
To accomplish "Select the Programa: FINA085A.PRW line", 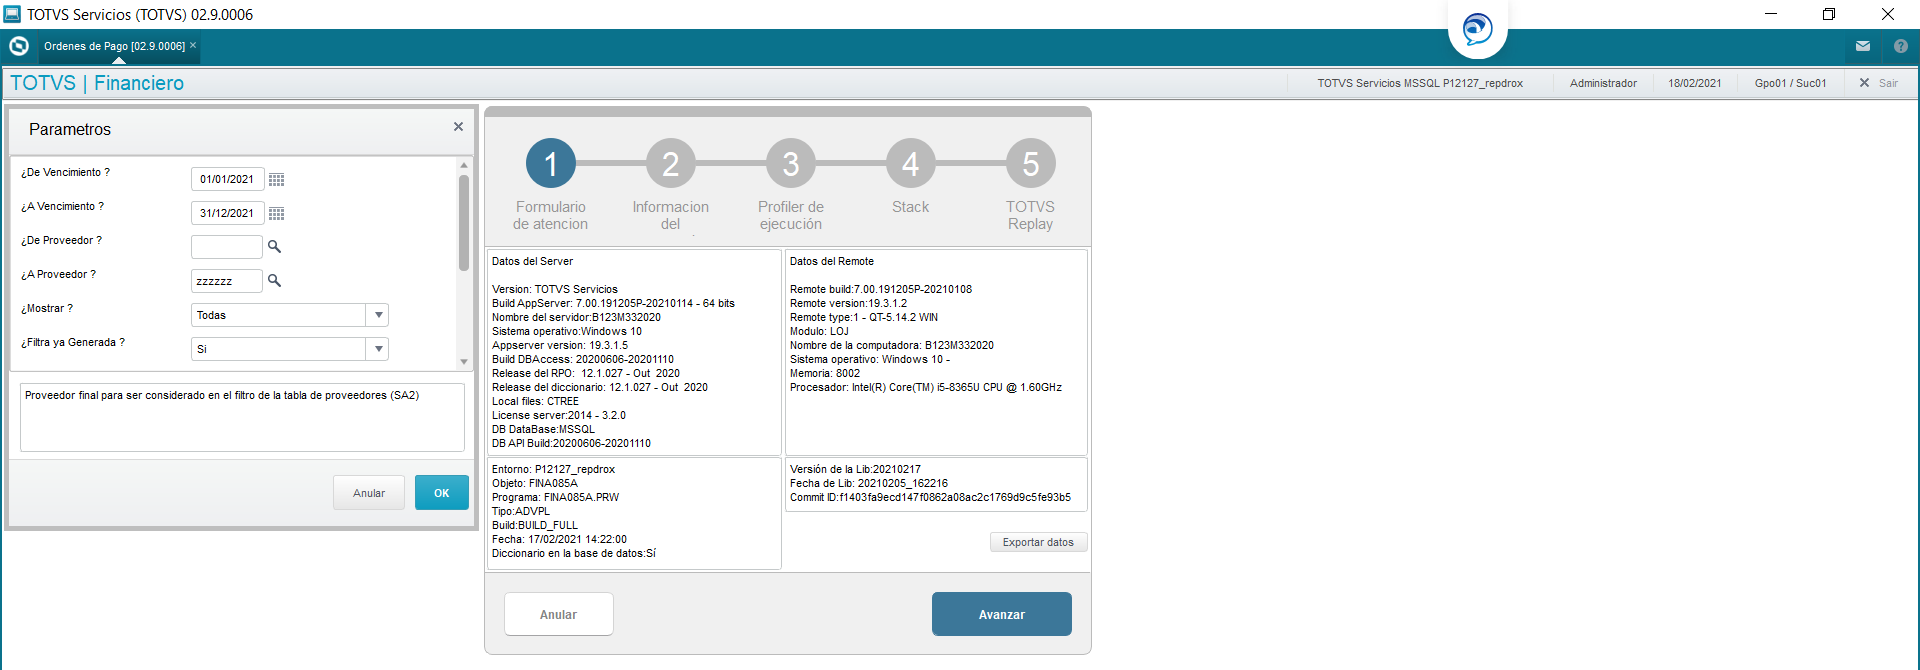I will 555,497.
